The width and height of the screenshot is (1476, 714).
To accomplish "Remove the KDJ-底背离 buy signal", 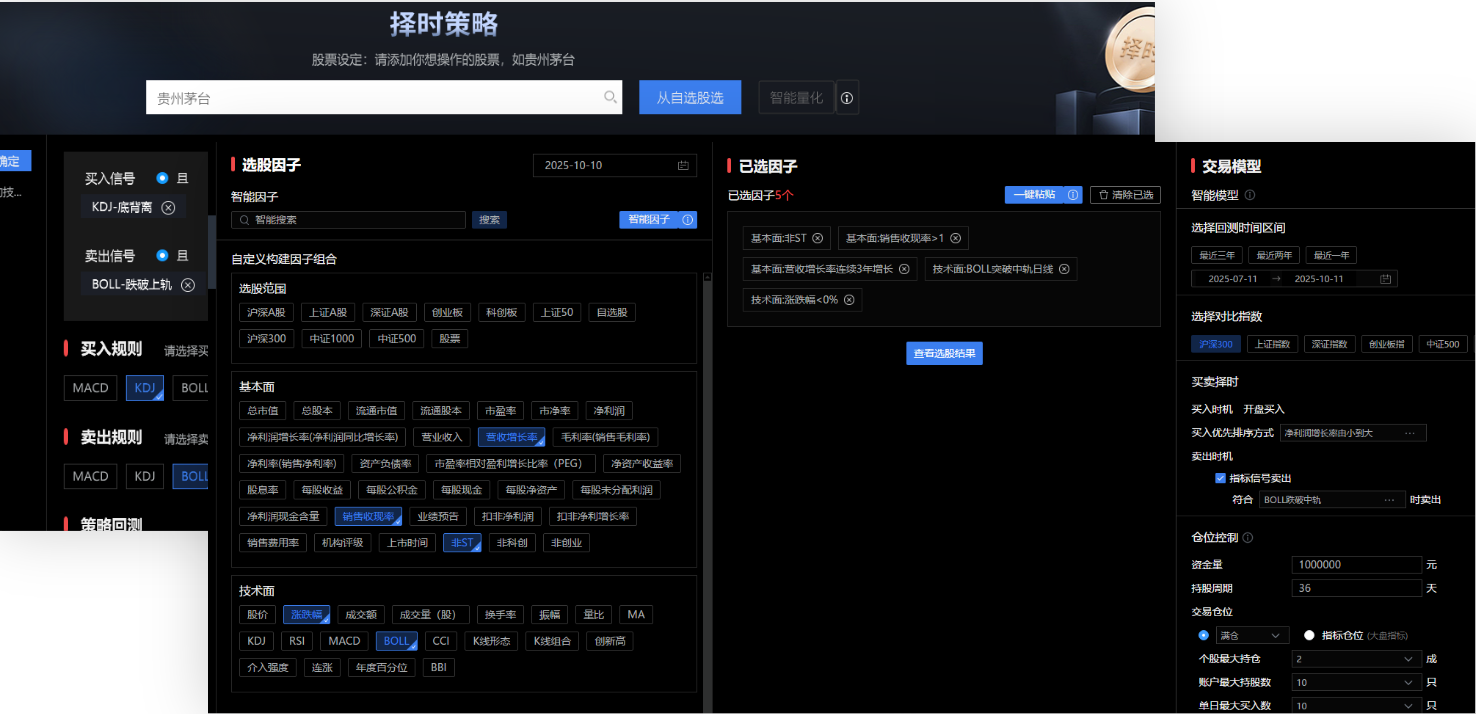I will pos(168,208).
